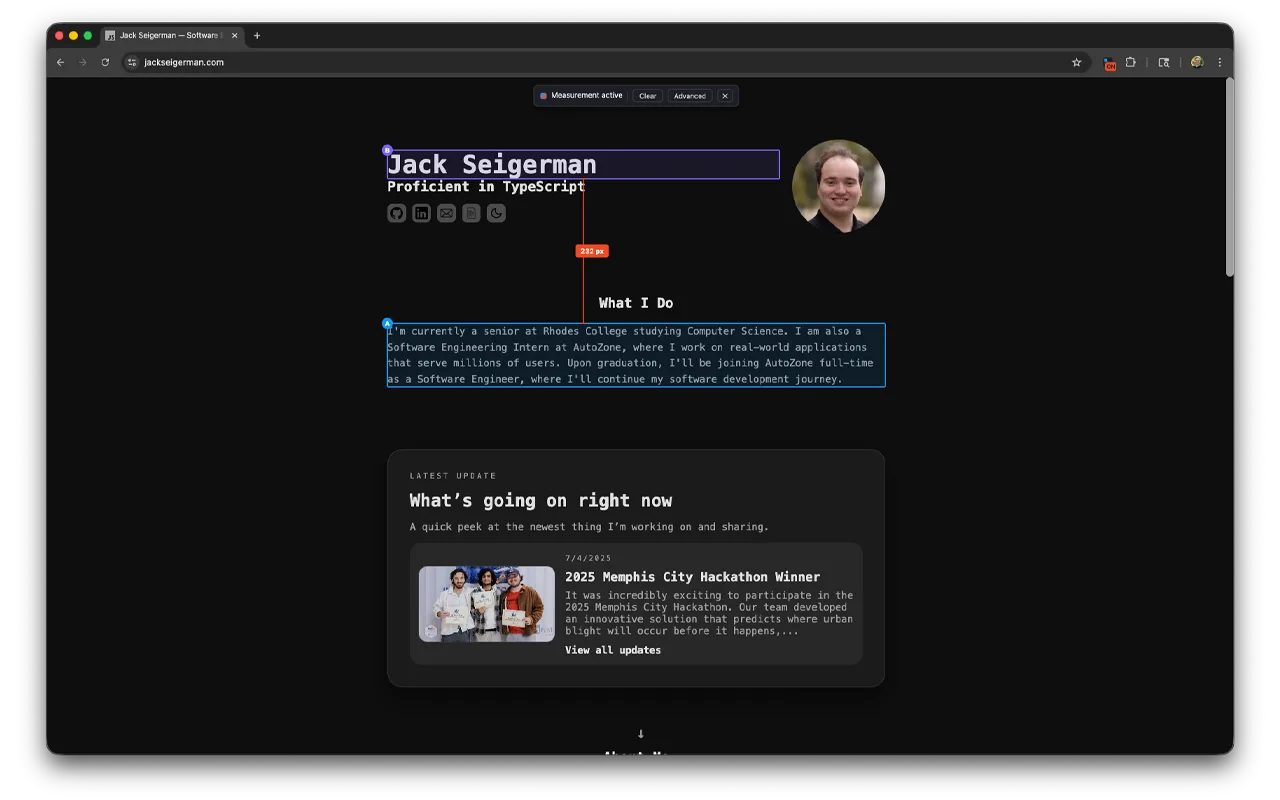Click the LATEST UPDATE label
The height and width of the screenshot is (800, 1280).
tap(453, 476)
